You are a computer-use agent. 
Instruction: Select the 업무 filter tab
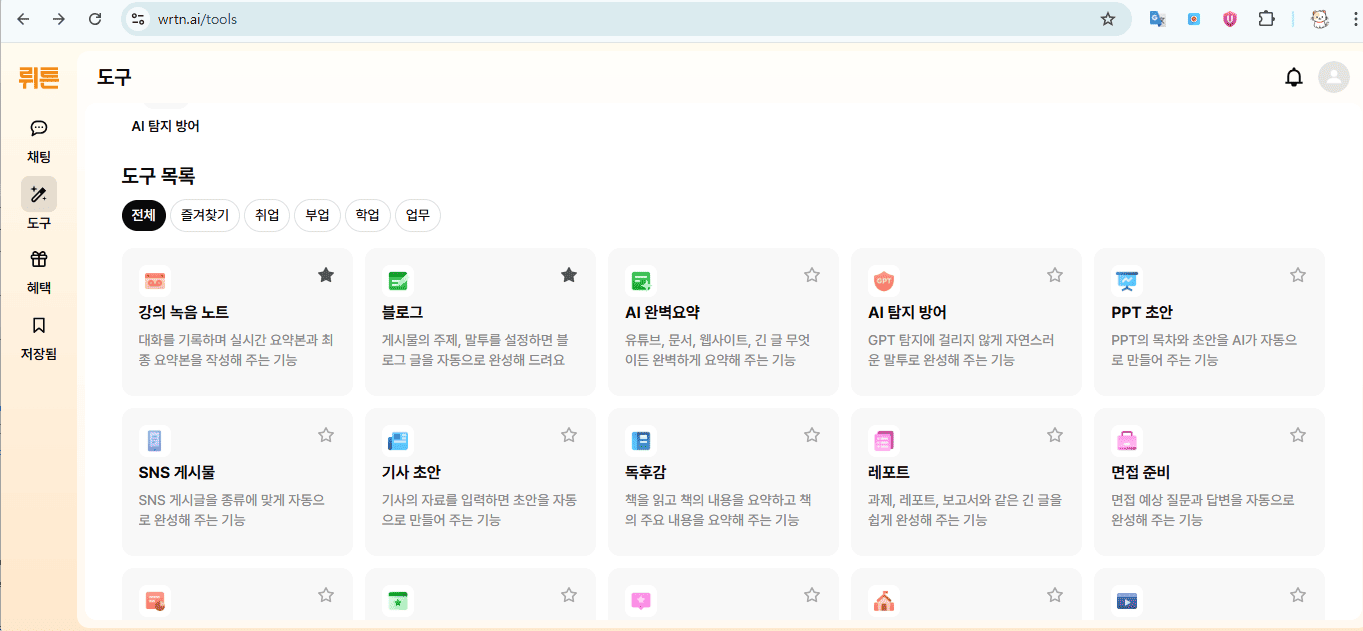tap(418, 215)
